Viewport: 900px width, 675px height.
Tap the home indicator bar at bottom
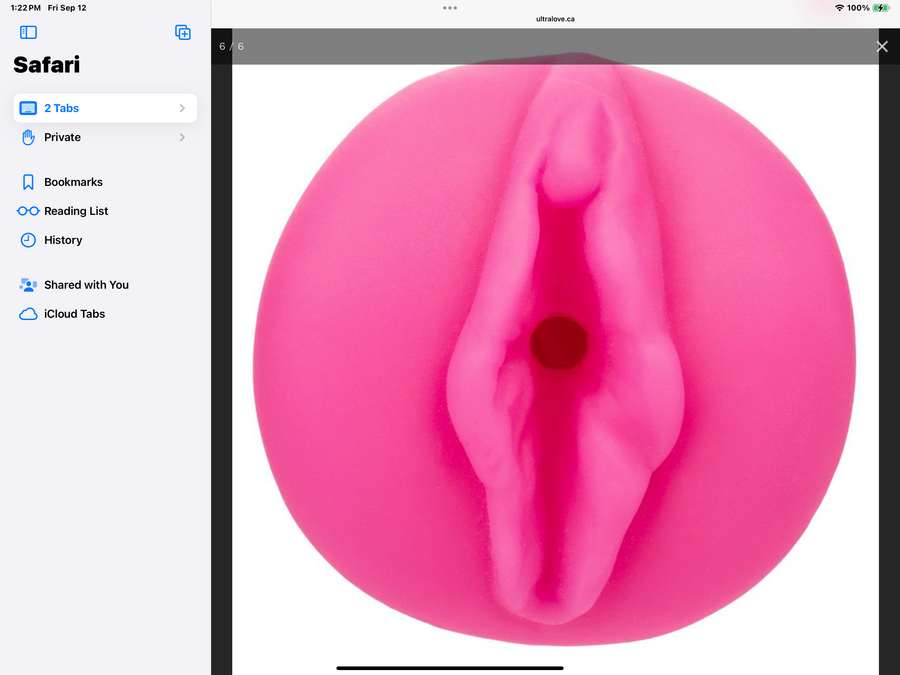(450, 667)
